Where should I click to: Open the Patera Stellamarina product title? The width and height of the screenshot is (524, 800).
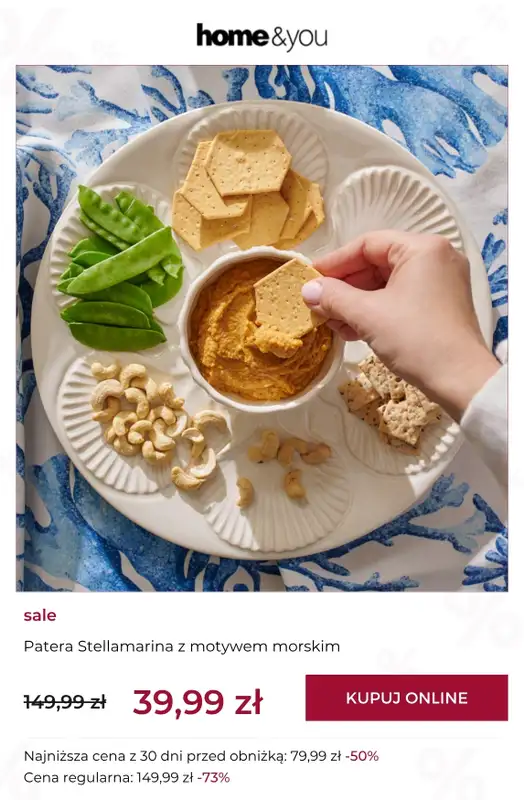(182, 646)
